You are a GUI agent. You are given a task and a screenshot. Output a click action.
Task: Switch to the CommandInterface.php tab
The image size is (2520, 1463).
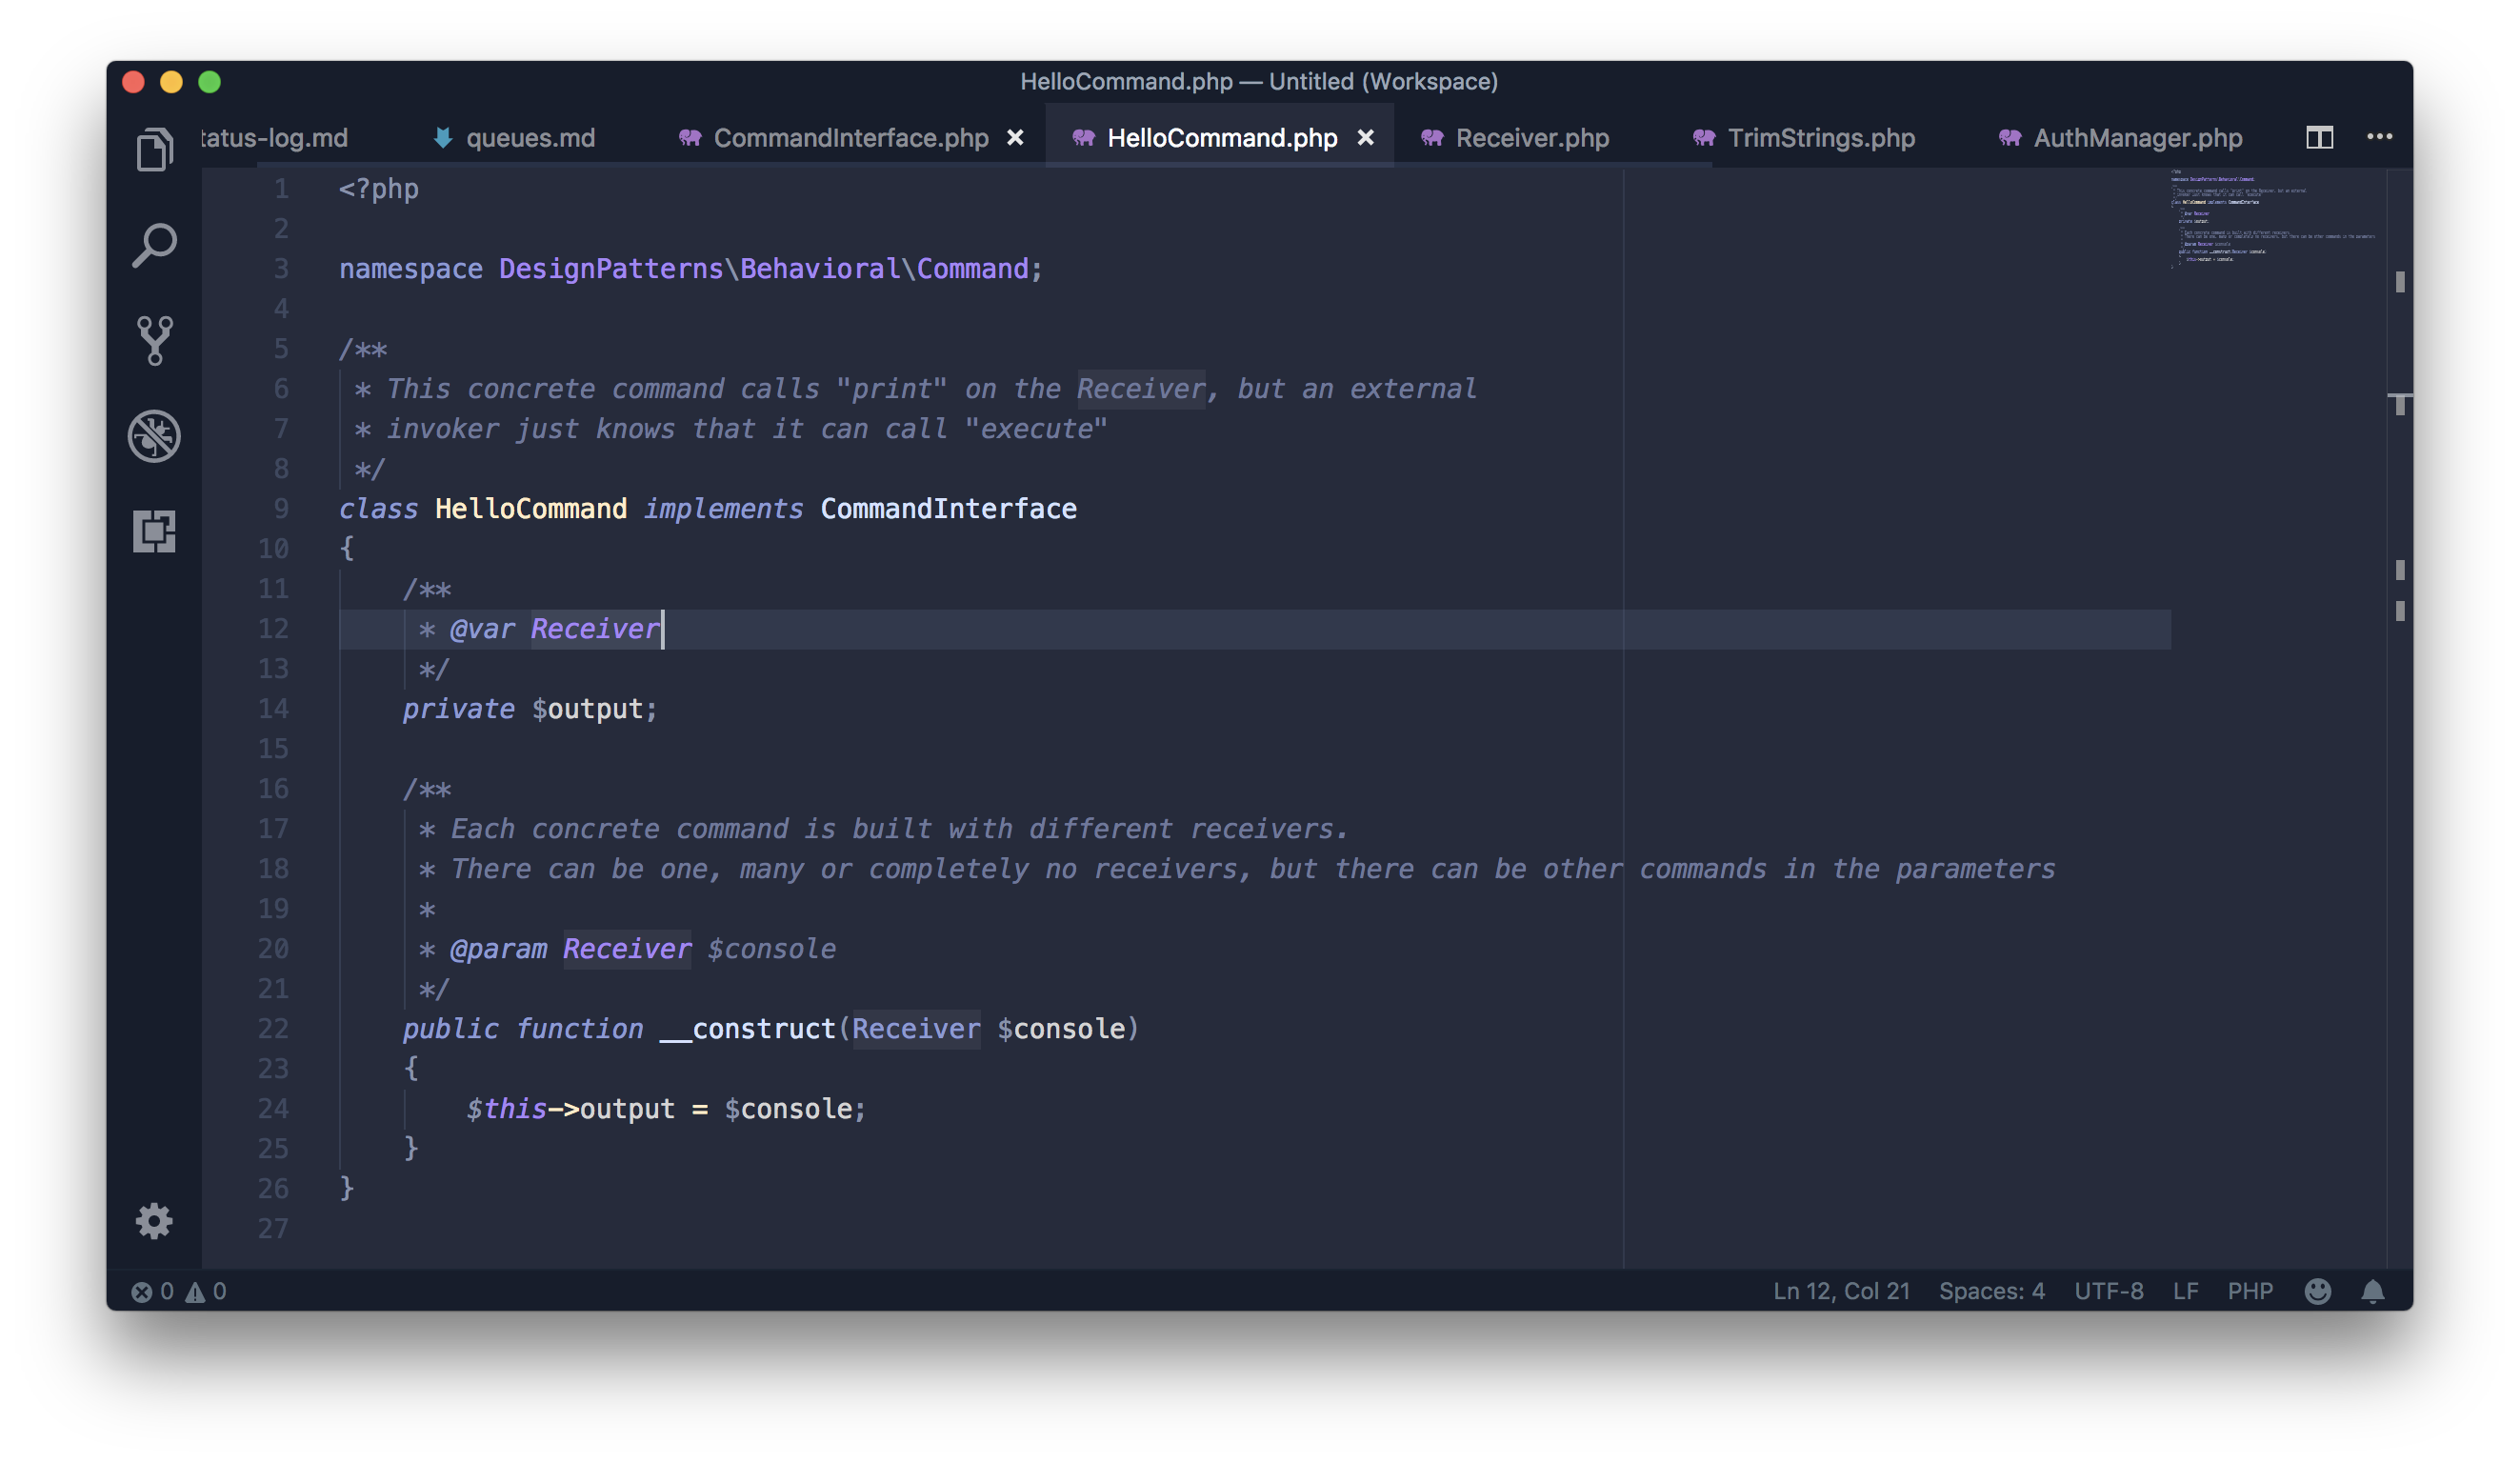pos(850,138)
